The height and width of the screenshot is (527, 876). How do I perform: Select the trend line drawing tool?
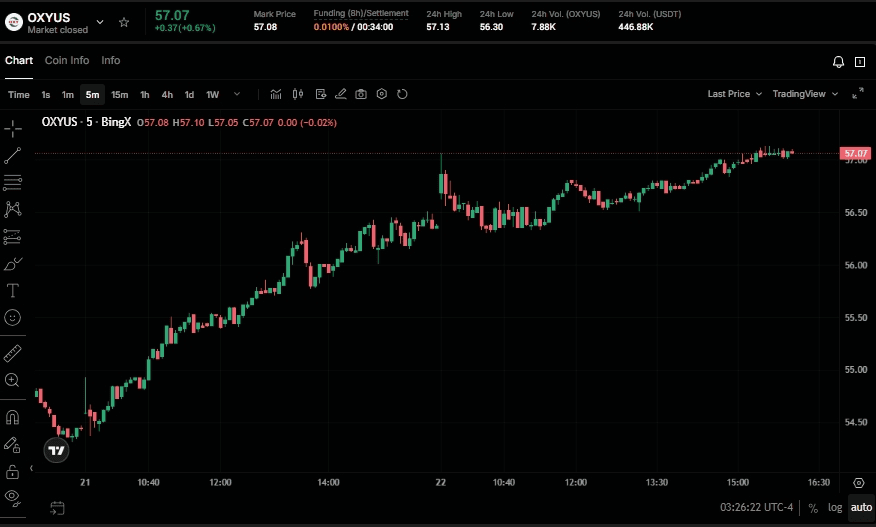coord(13,155)
